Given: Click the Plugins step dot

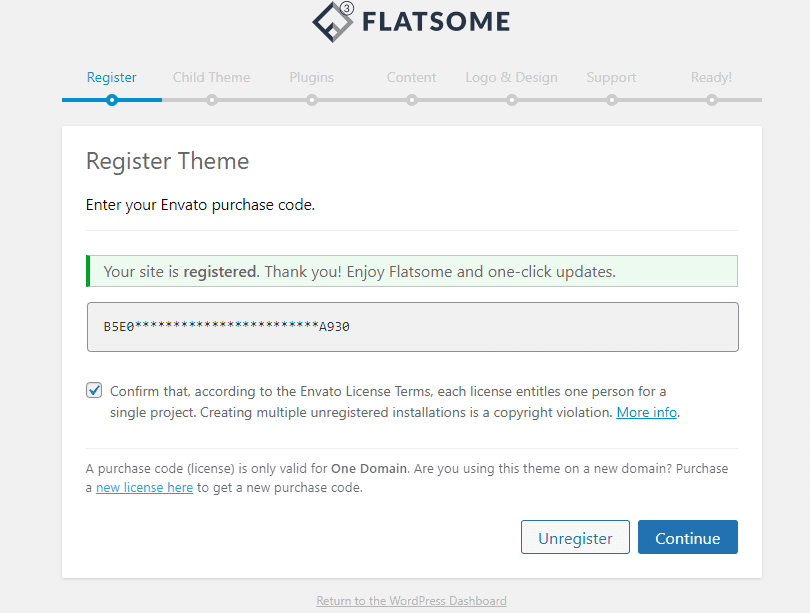Looking at the screenshot, I should click(311, 99).
